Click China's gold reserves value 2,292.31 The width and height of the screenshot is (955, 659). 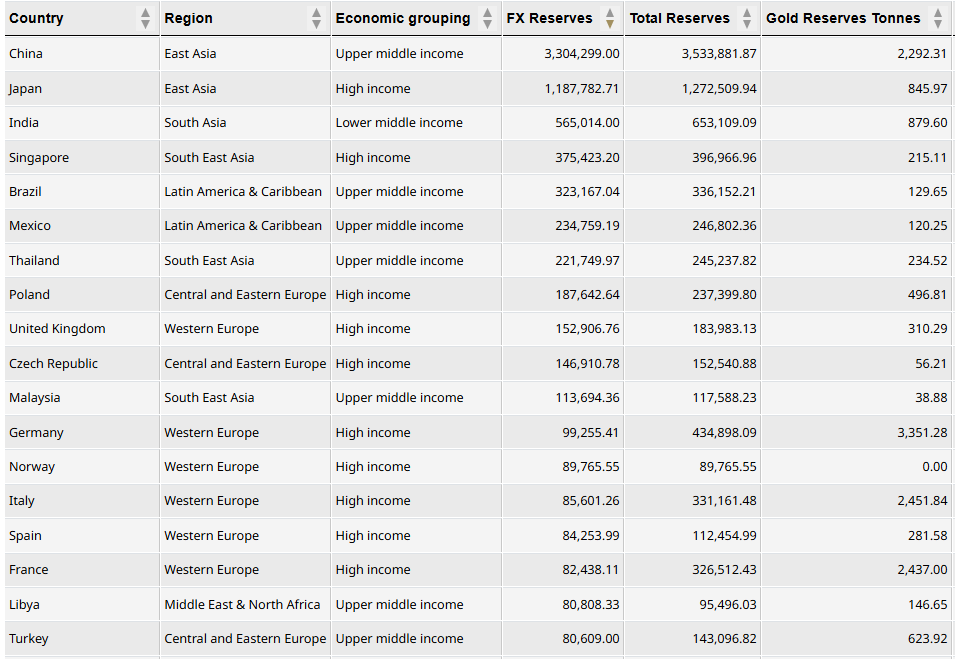[x=922, y=54]
